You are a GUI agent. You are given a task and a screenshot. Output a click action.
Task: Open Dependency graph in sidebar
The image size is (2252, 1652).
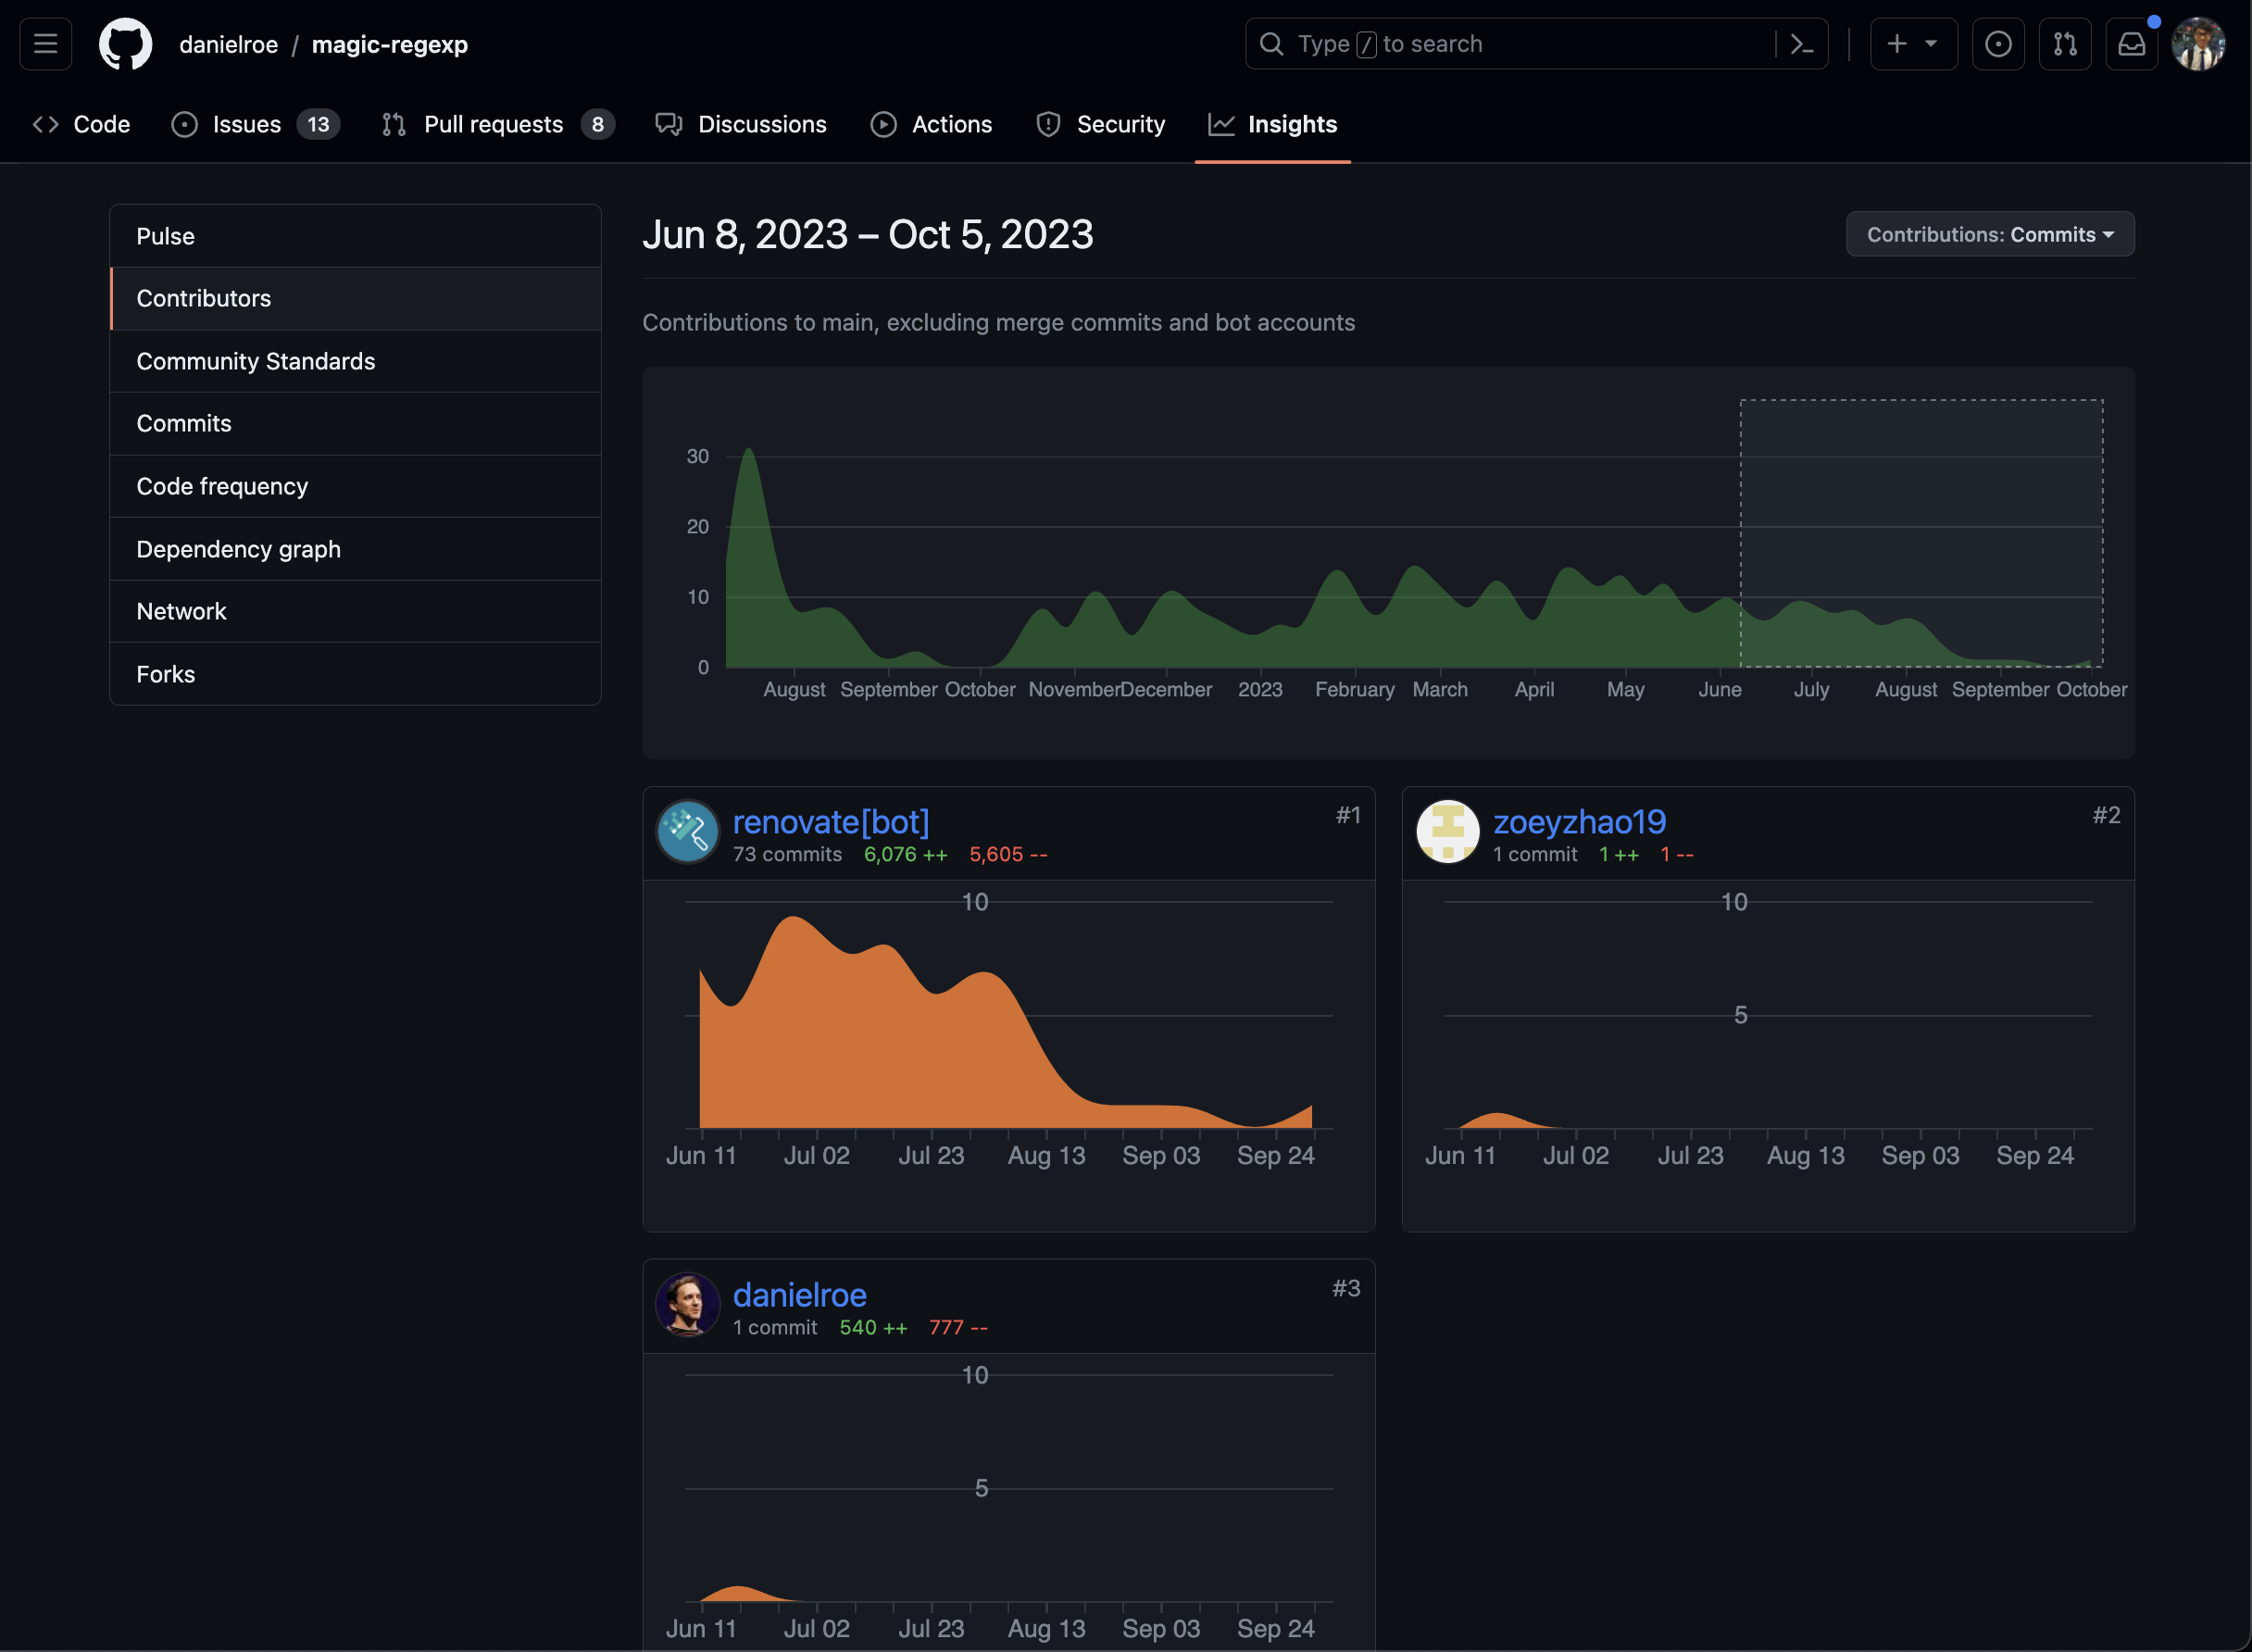click(x=355, y=549)
